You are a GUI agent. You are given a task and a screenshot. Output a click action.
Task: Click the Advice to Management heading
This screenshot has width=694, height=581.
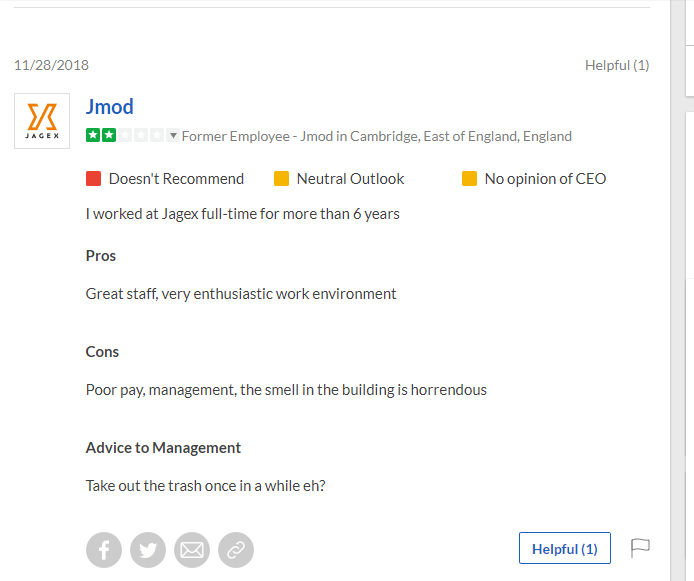[164, 448]
